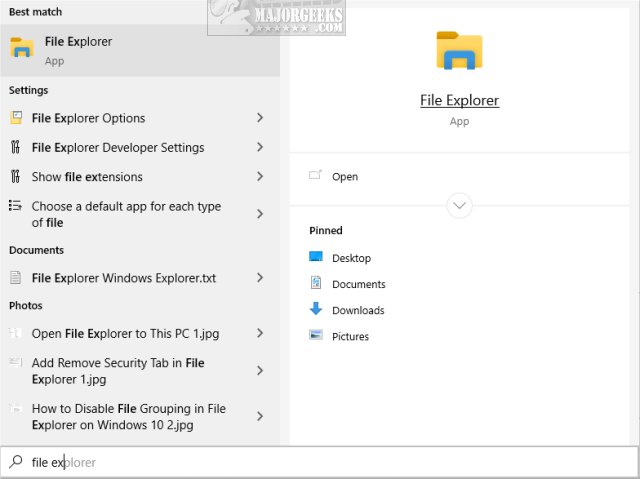Select File Explorer Developer Settings result

[x=118, y=147]
